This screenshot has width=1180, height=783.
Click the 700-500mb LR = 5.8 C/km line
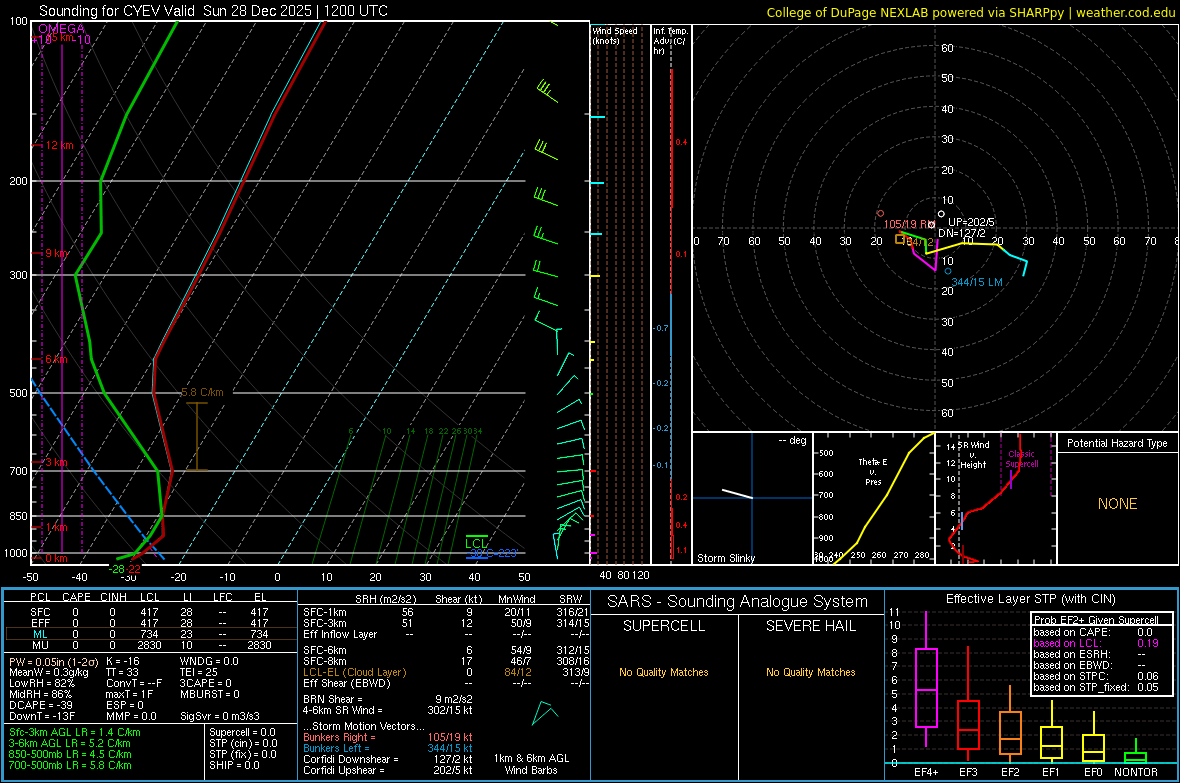70,765
